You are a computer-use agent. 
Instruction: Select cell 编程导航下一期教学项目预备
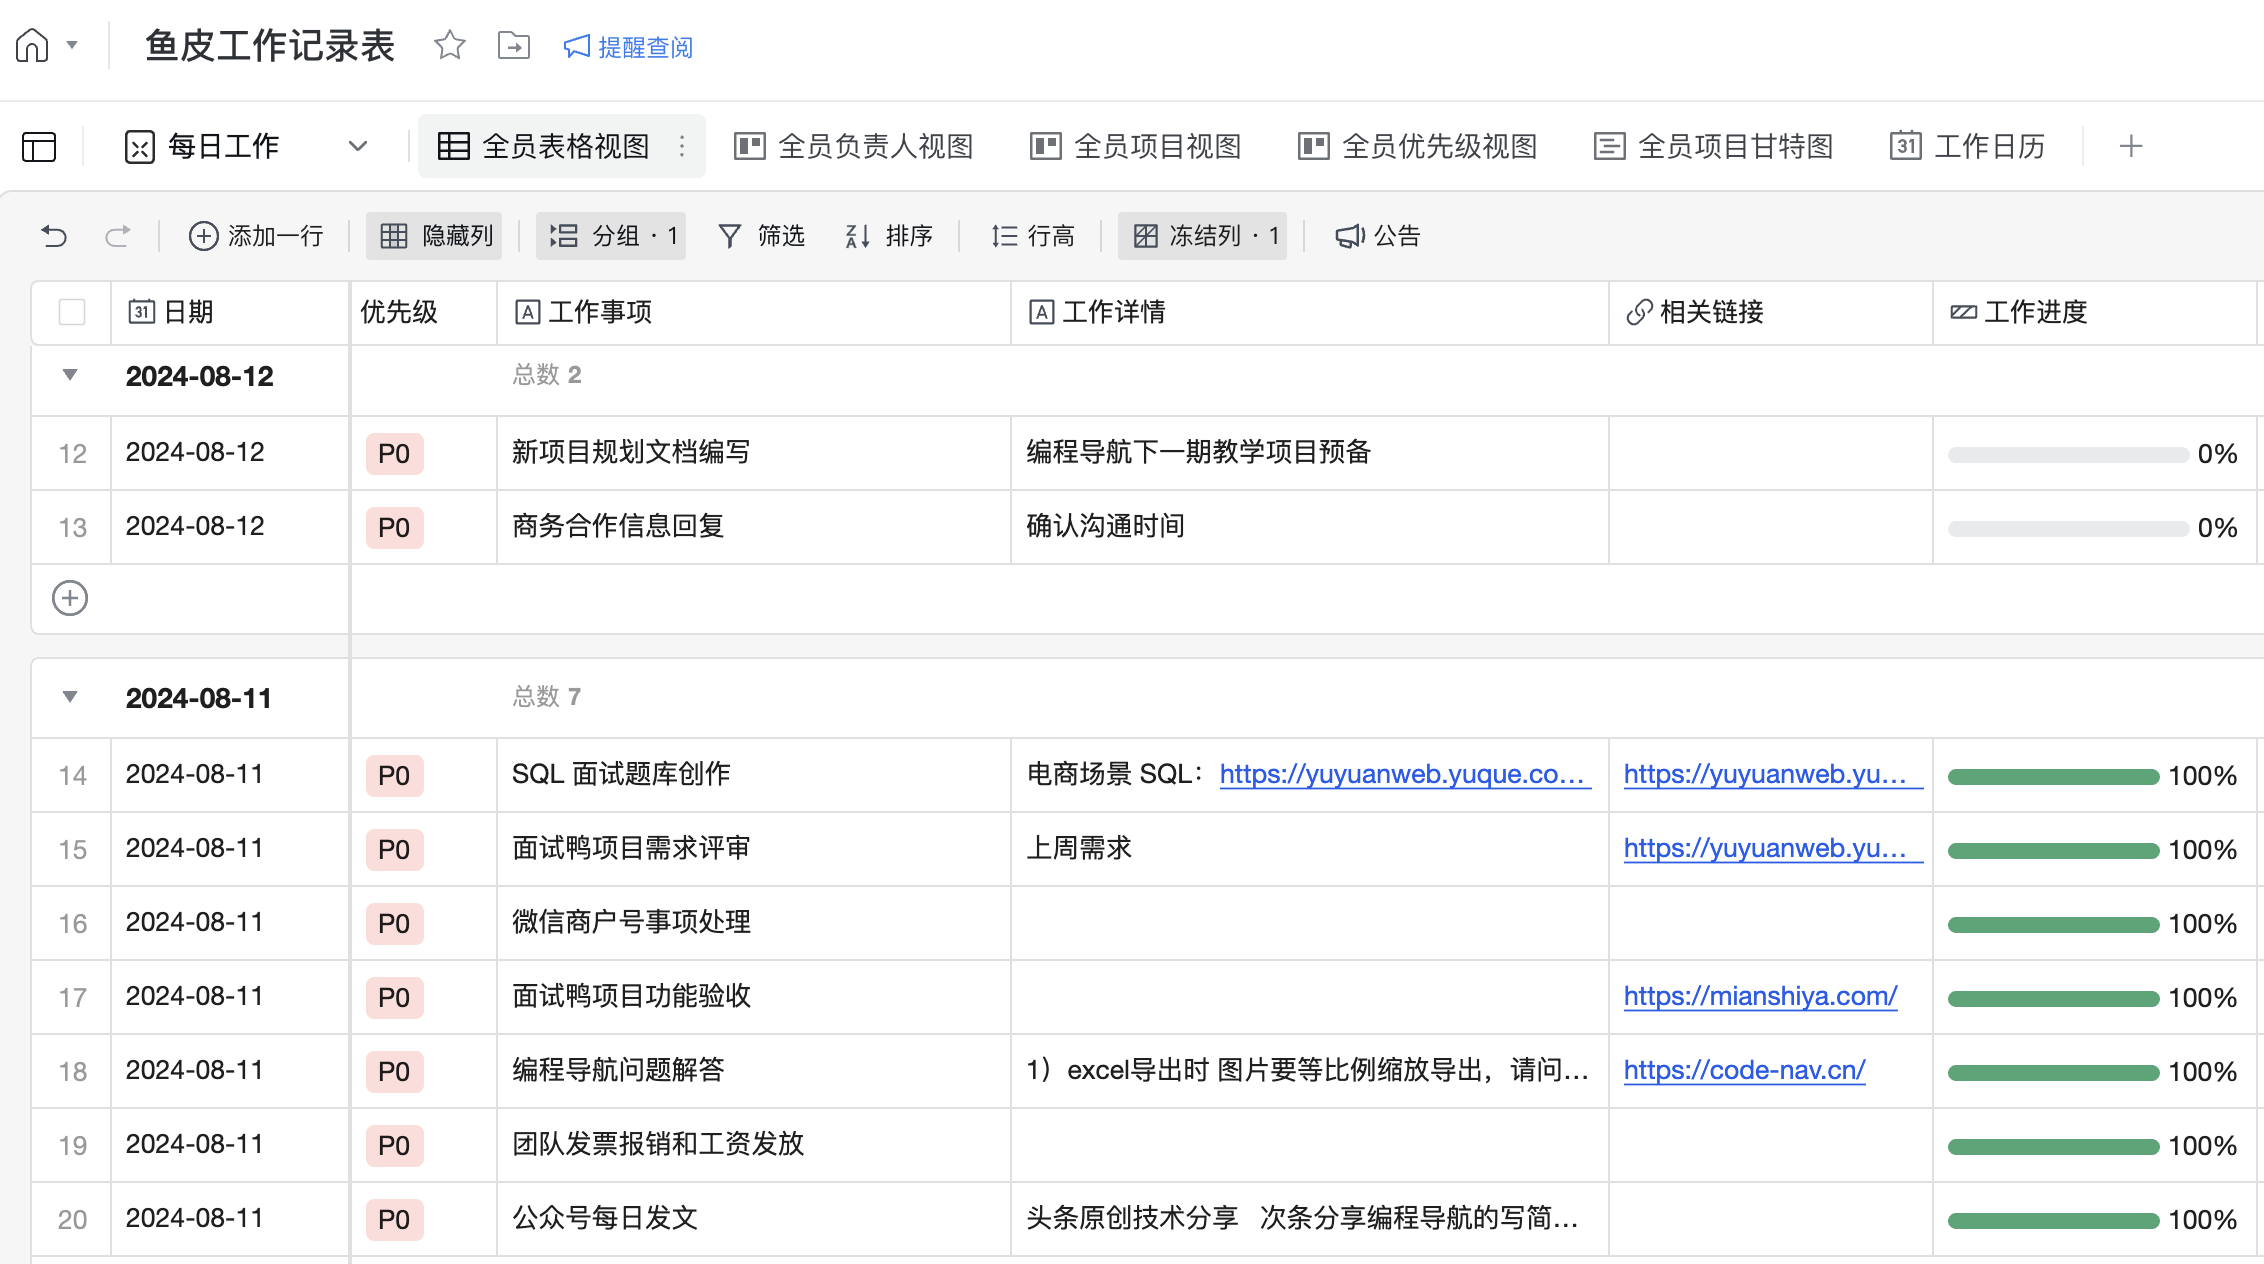click(x=1310, y=453)
